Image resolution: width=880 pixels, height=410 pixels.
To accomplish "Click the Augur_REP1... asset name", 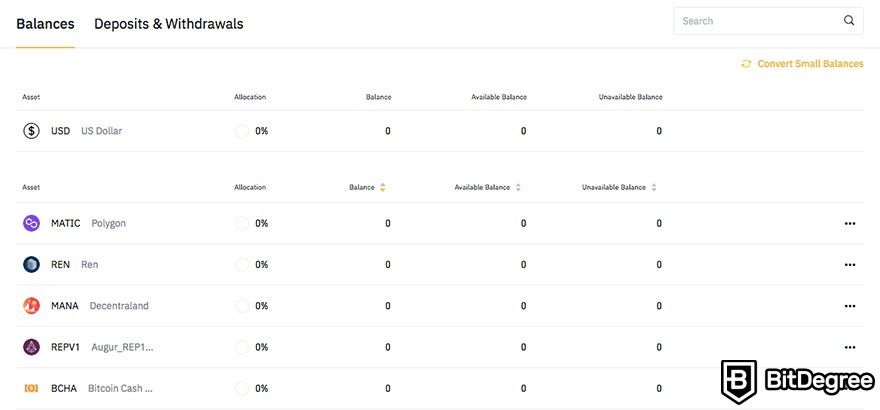I will (x=122, y=347).
